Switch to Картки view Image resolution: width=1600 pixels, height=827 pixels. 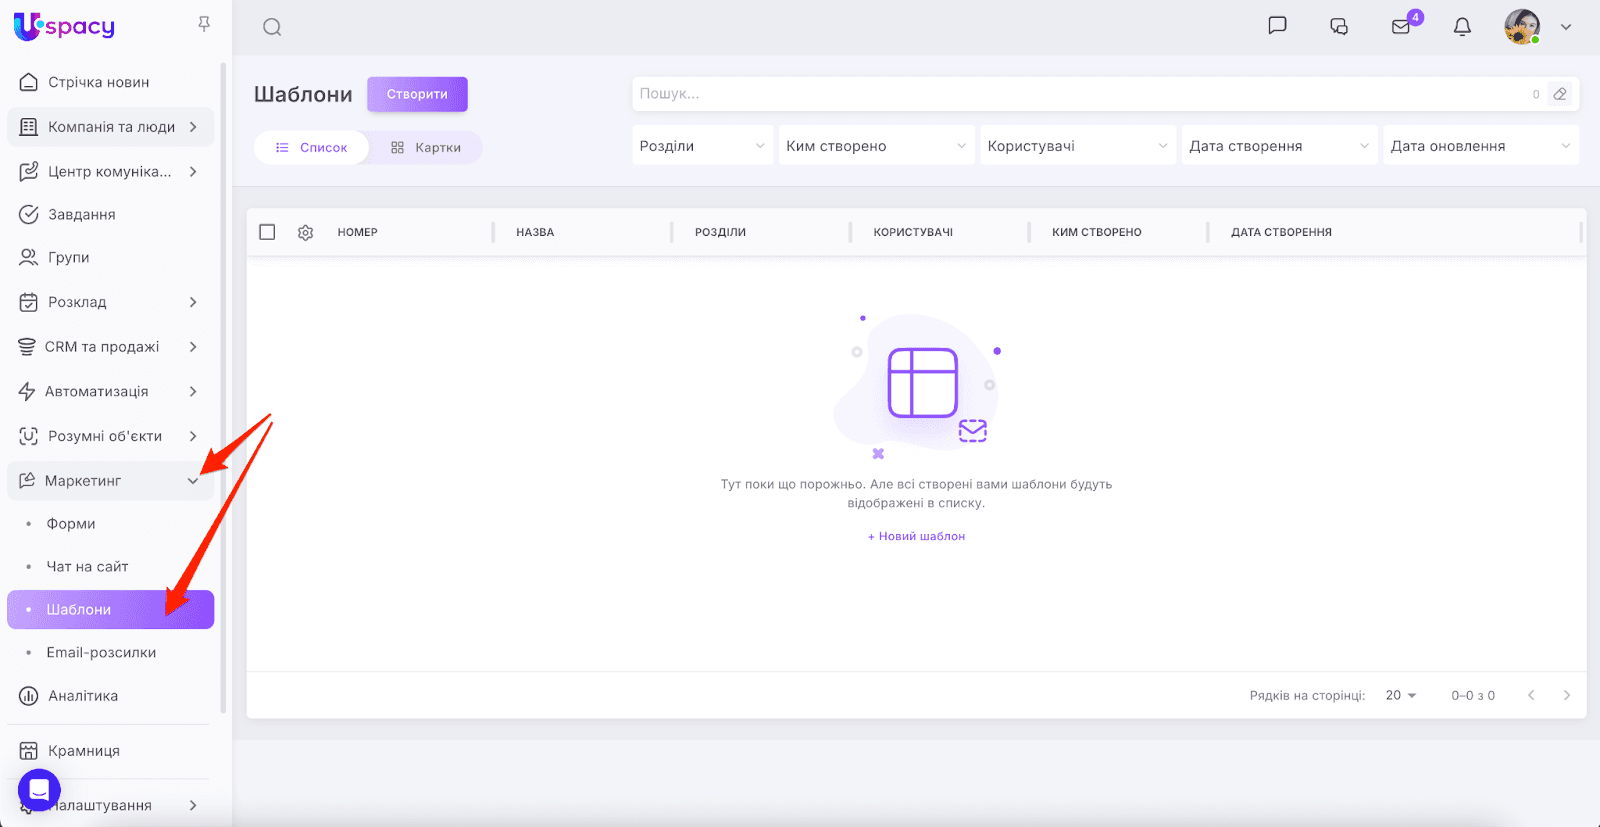(426, 147)
